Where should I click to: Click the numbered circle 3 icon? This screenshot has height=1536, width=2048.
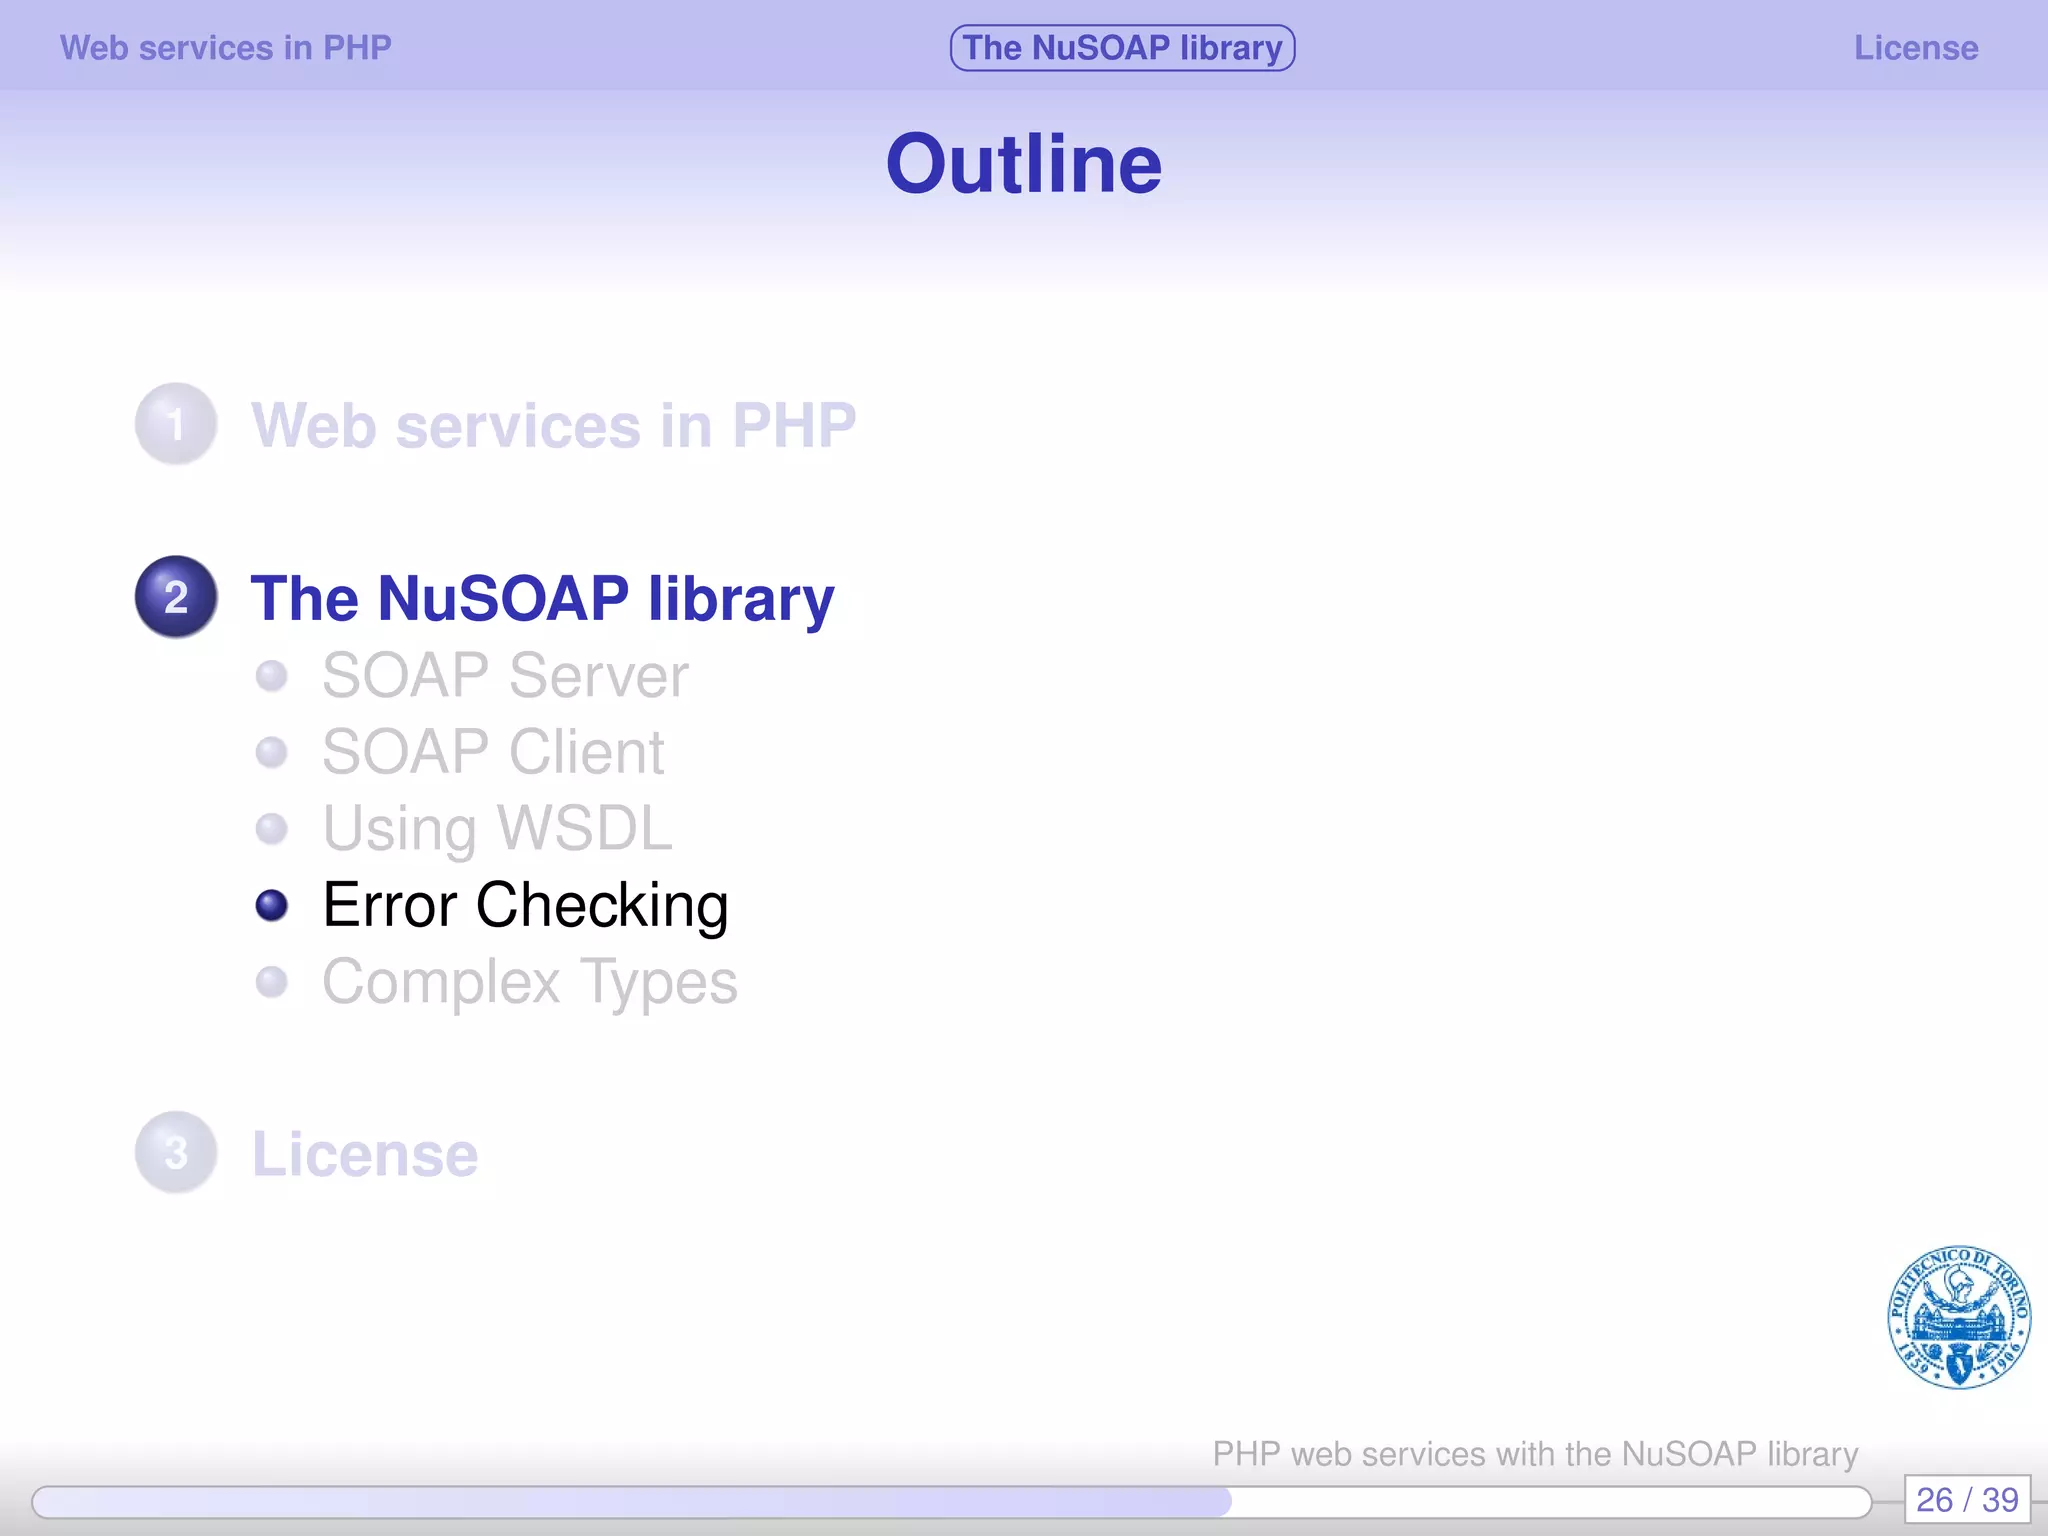click(x=176, y=1153)
